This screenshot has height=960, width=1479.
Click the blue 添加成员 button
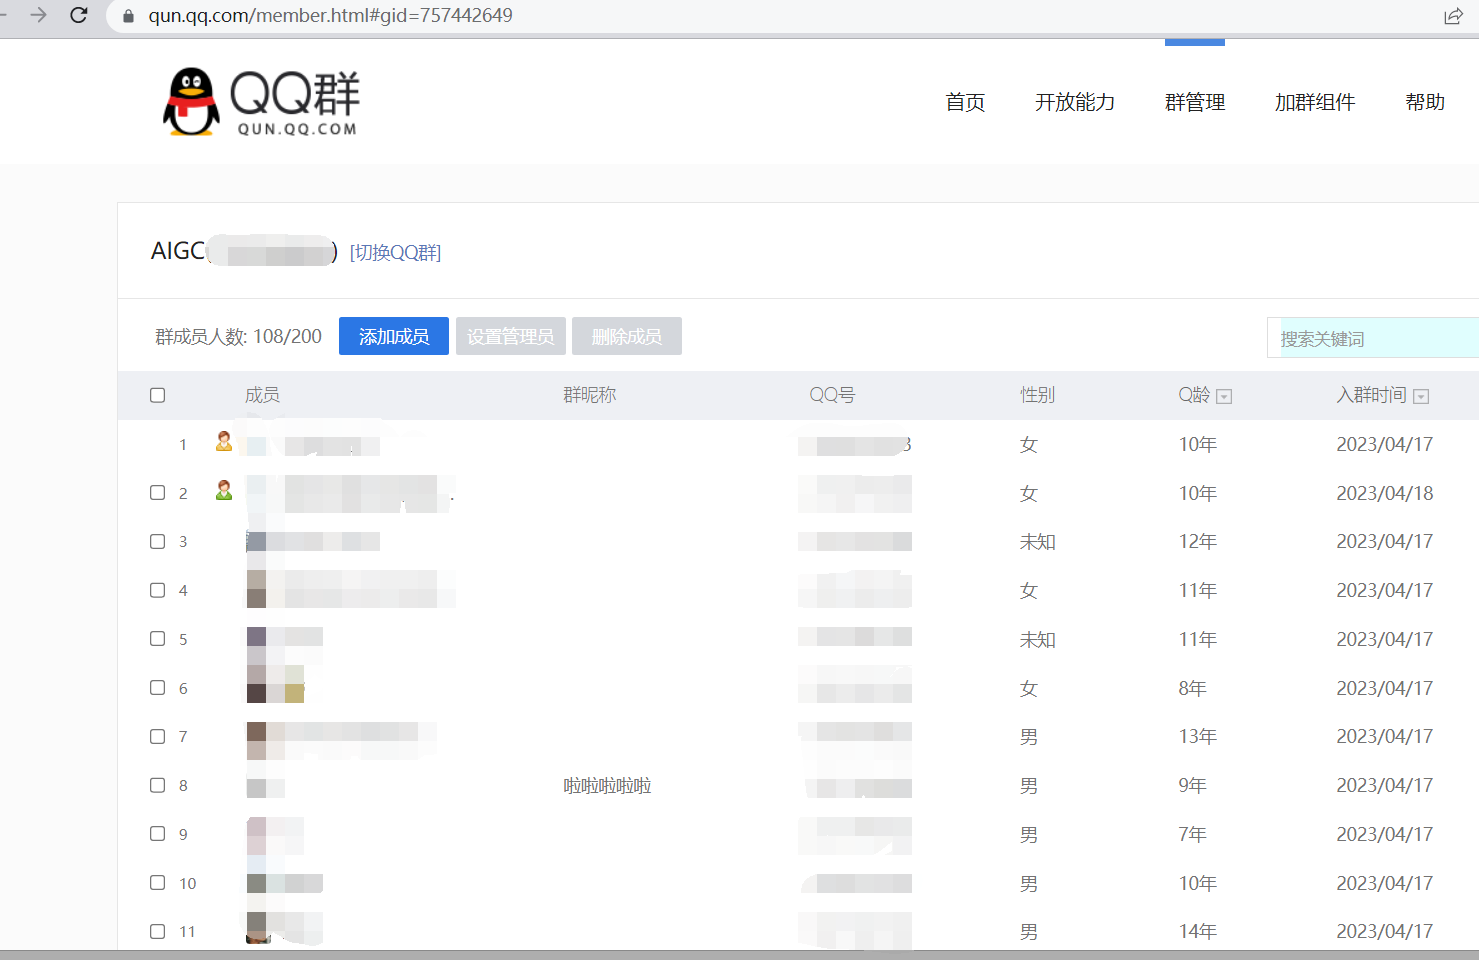(x=393, y=336)
